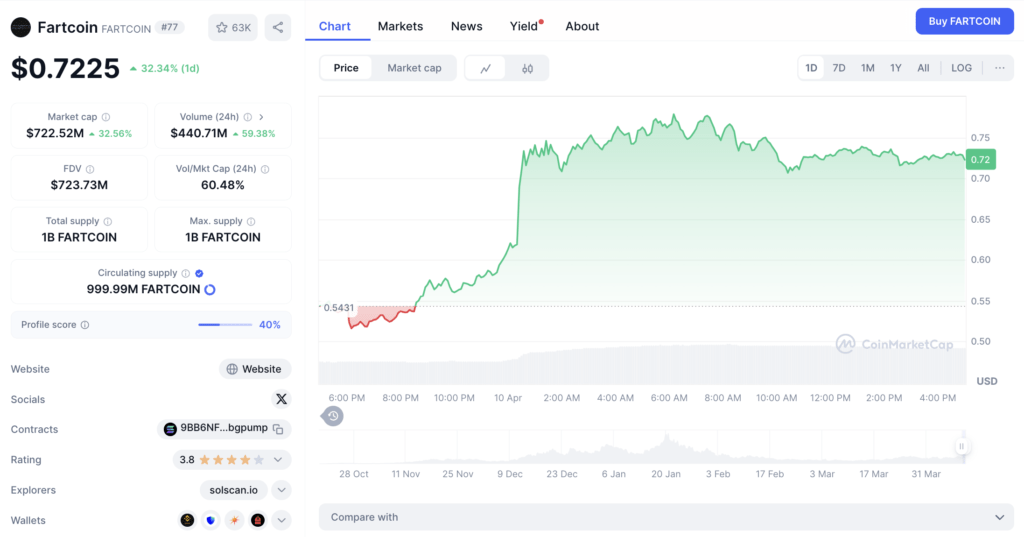Click the $440.71M volume value
The height and width of the screenshot is (537, 1024).
(x=199, y=133)
